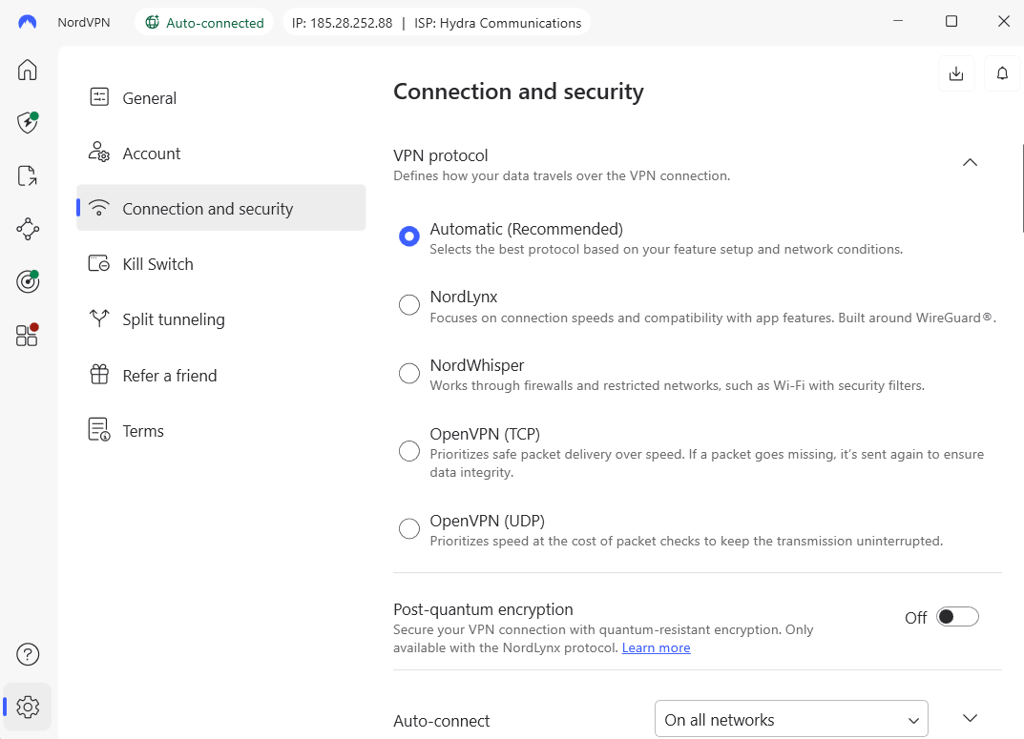Click the General settings icon
Viewport: 1024px width, 739px height.
[99, 97]
